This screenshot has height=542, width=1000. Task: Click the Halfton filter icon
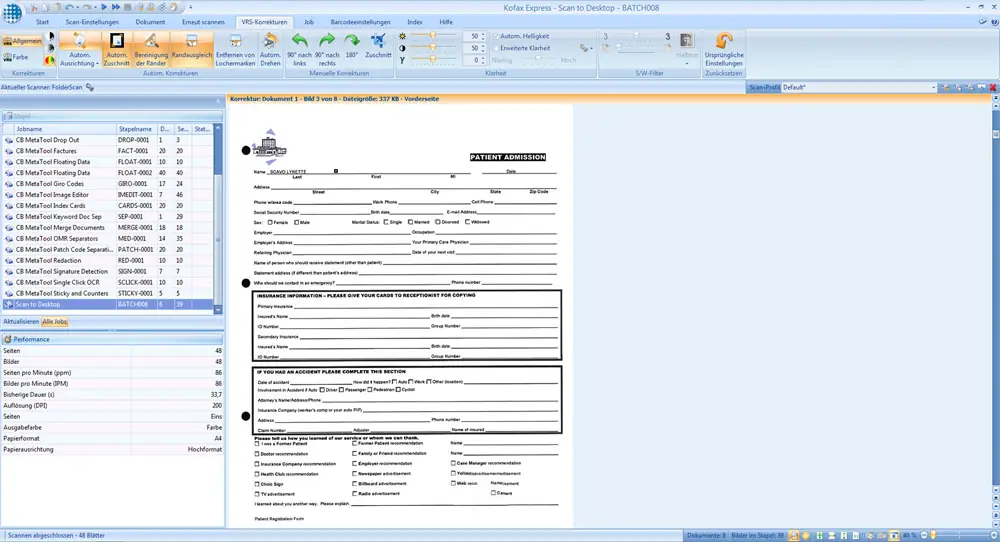click(686, 41)
